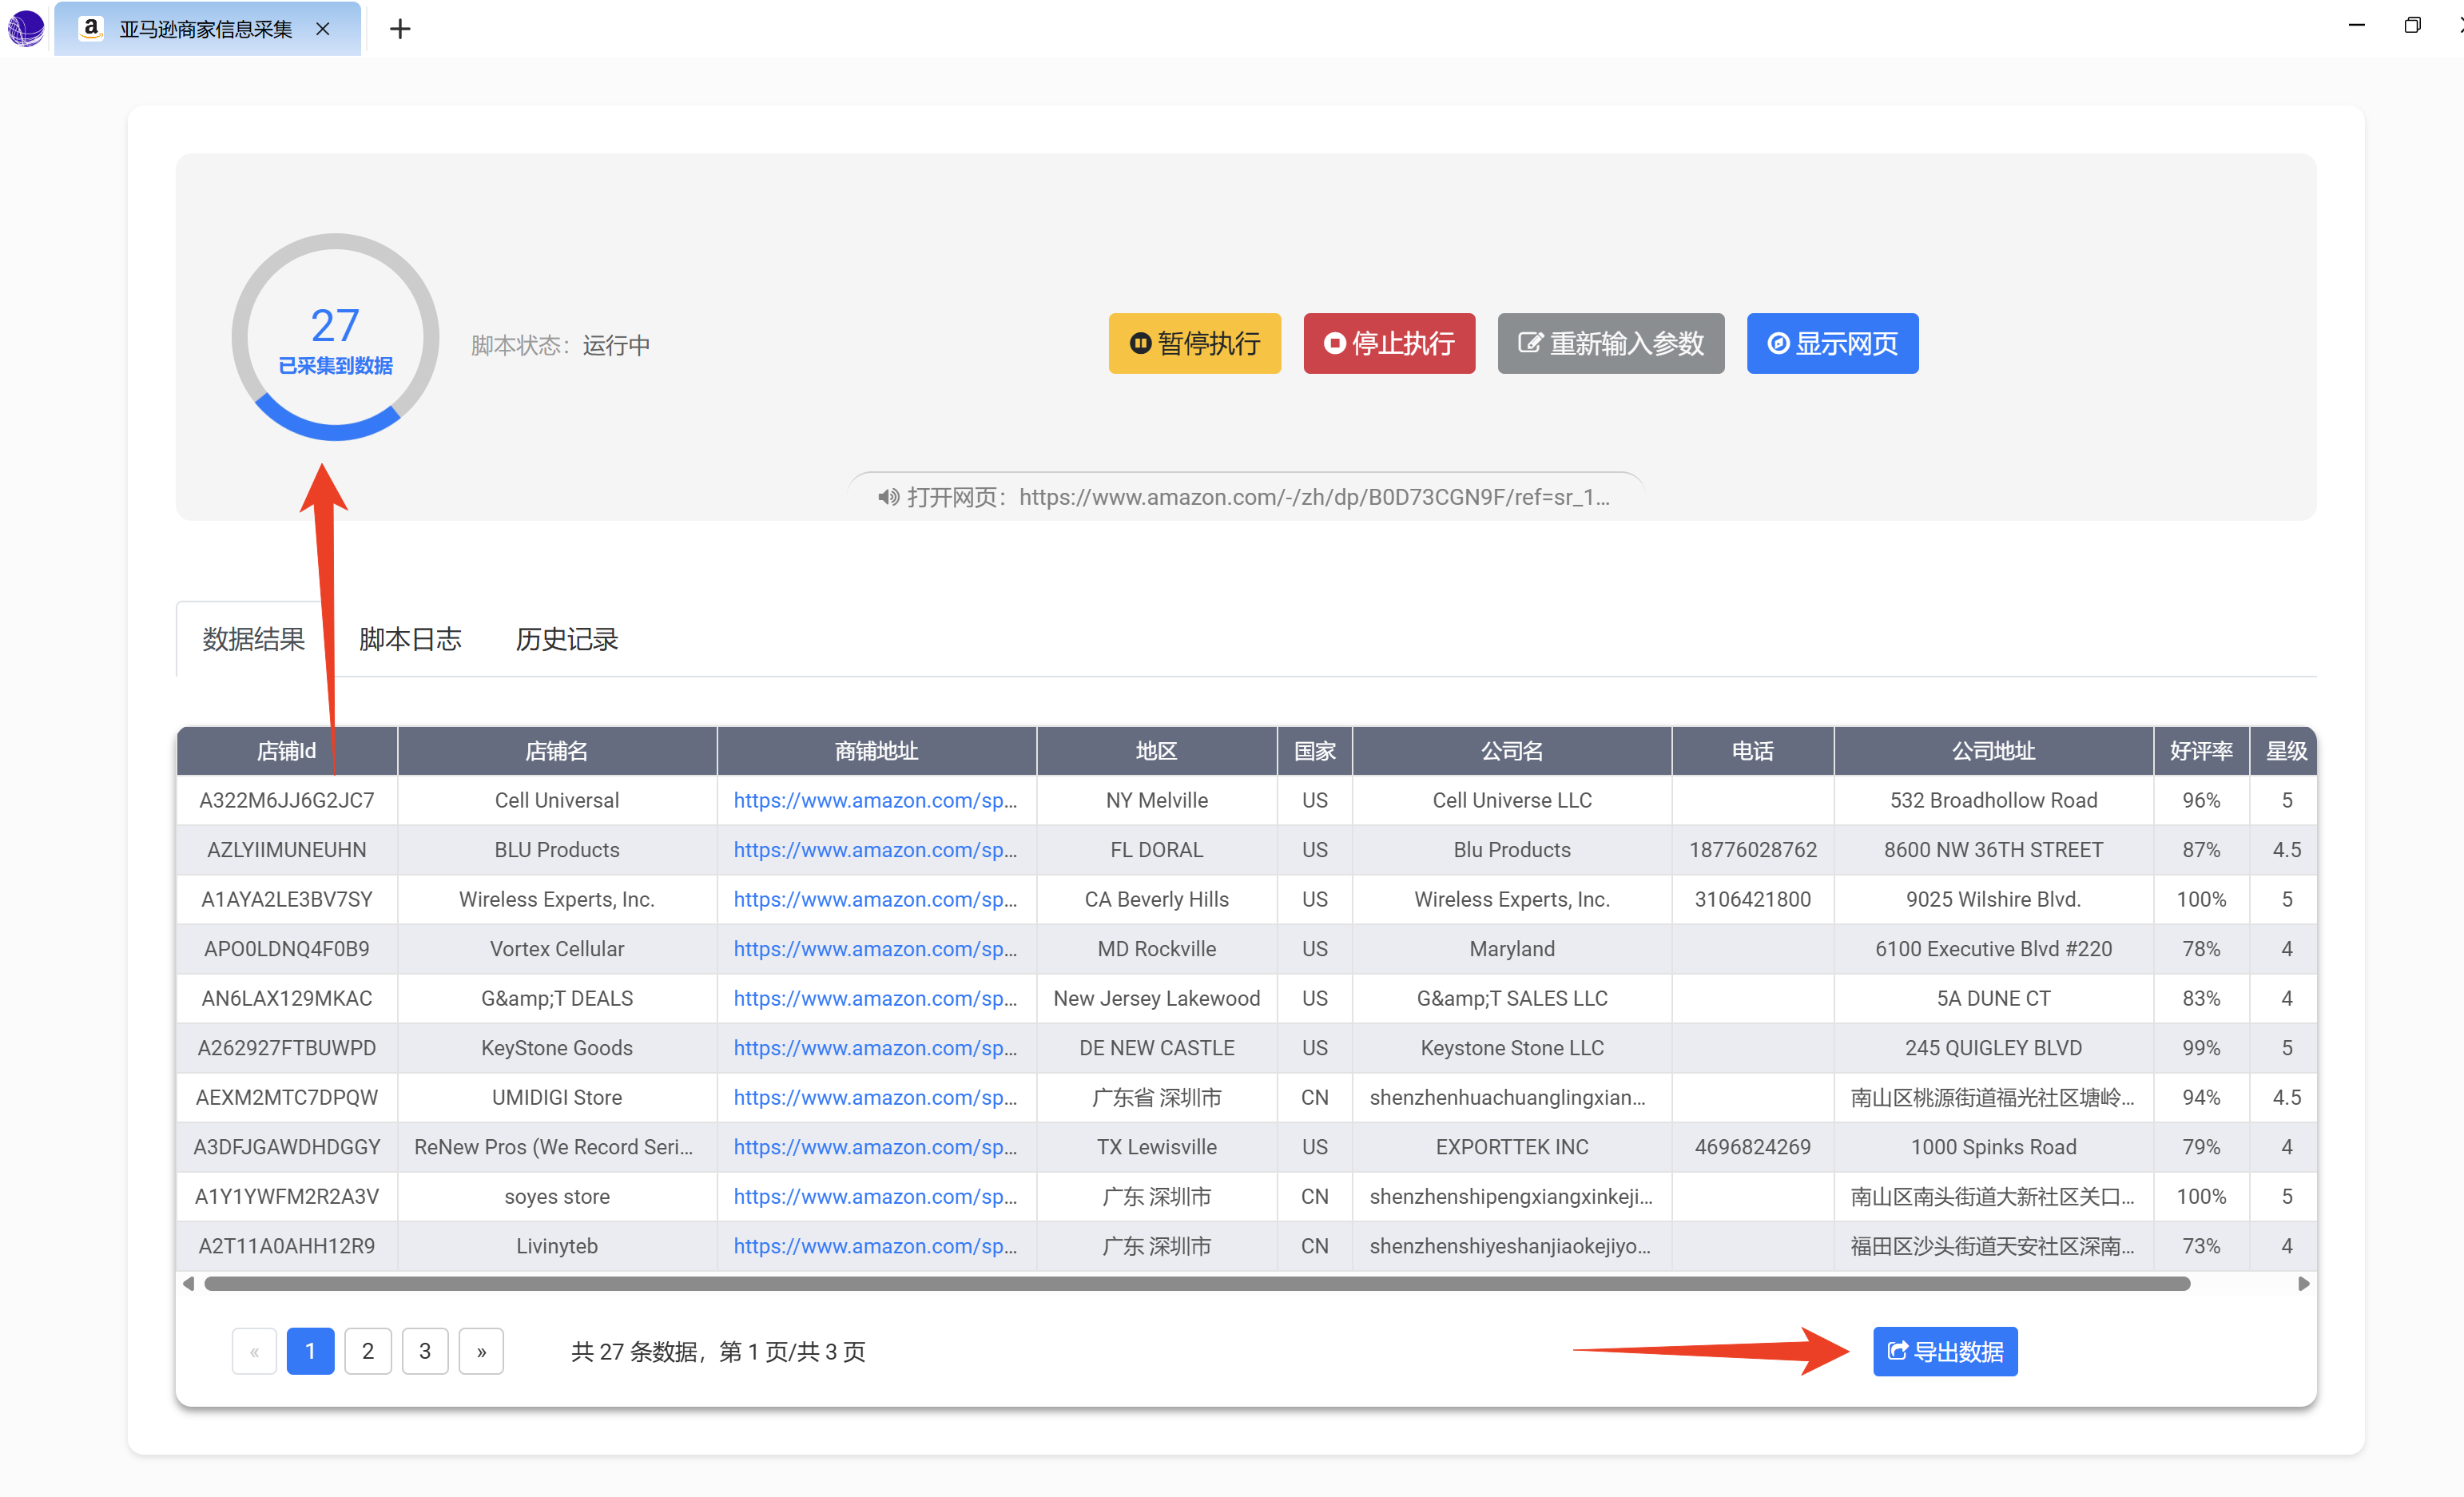Open Vortex Cellular store link
This screenshot has height=1497, width=2464.
[x=875, y=949]
